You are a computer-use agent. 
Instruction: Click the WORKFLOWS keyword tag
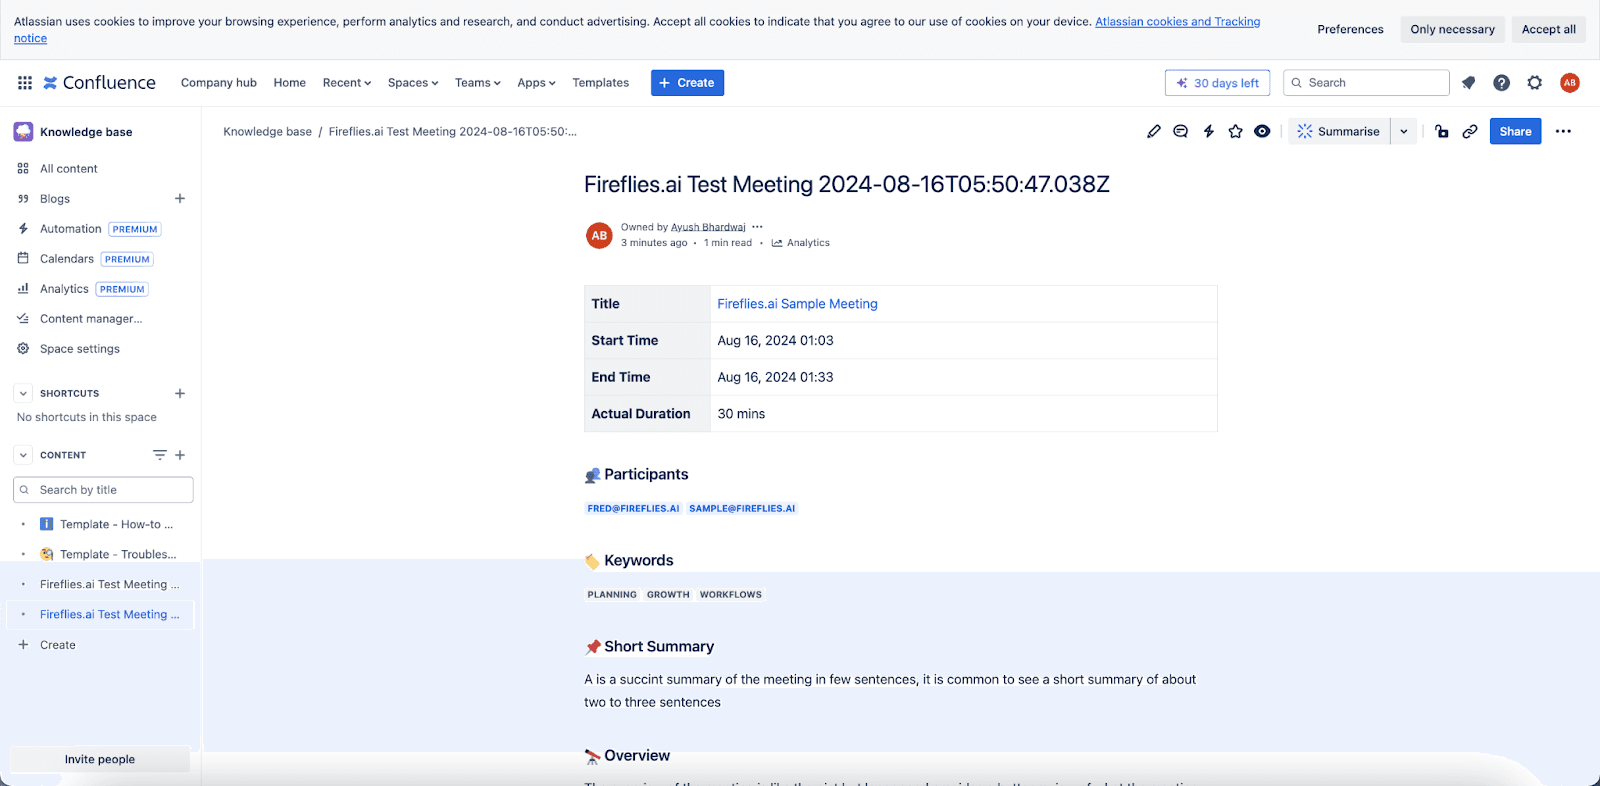tap(731, 594)
